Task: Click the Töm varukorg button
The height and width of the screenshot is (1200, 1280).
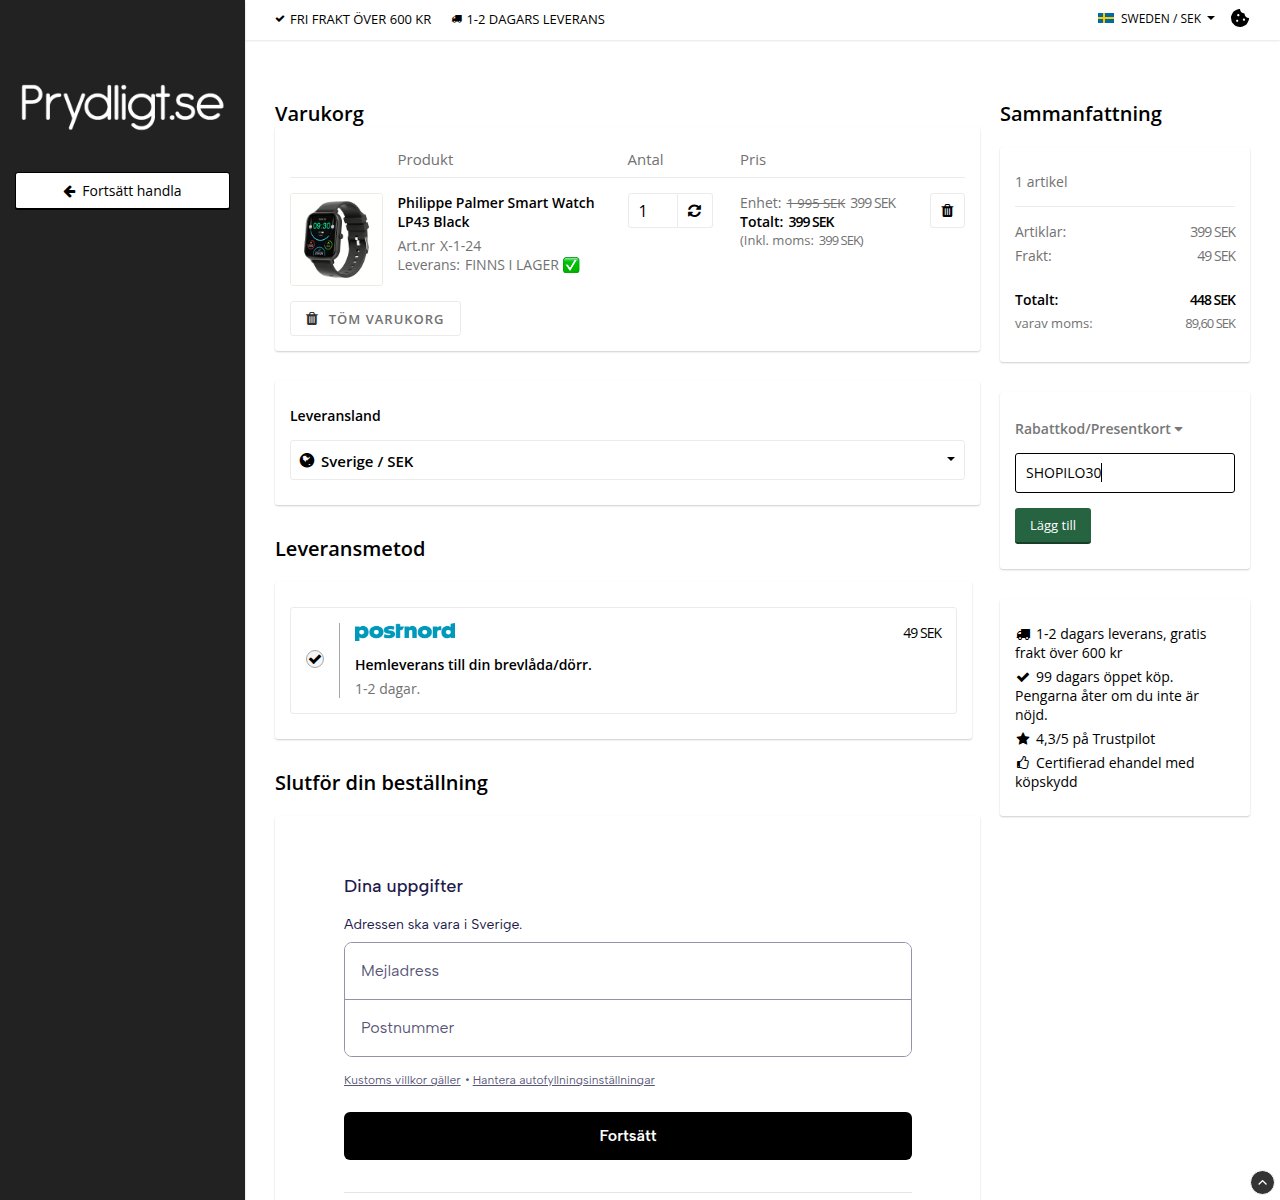Action: [x=375, y=319]
